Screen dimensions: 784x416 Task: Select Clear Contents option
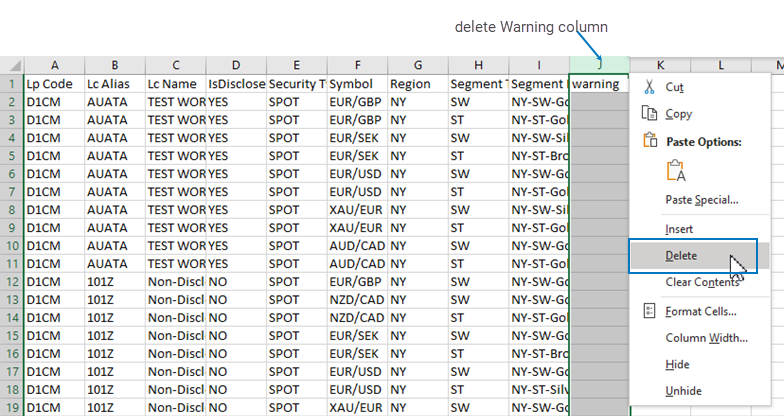[702, 282]
